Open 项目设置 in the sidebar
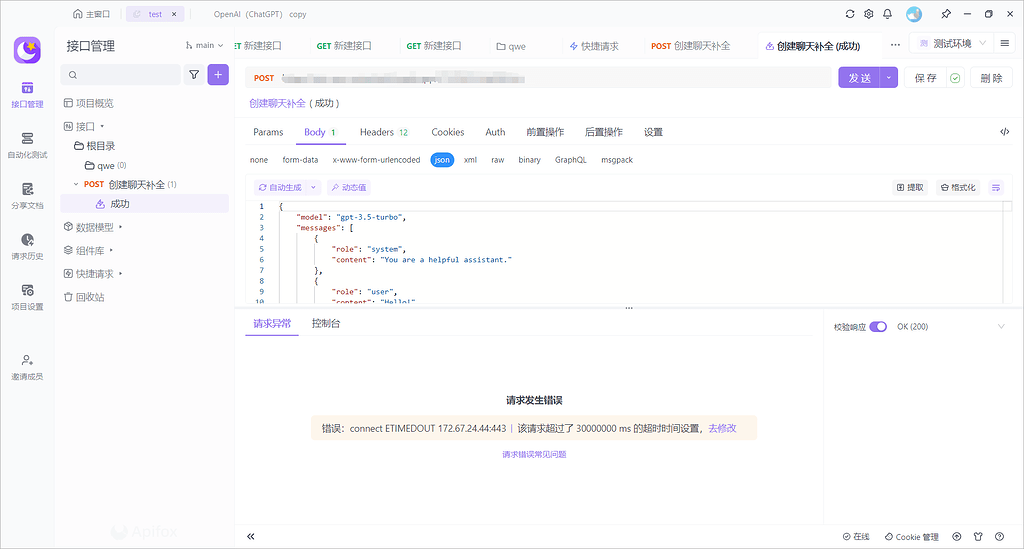The height and width of the screenshot is (549, 1024). 27,297
